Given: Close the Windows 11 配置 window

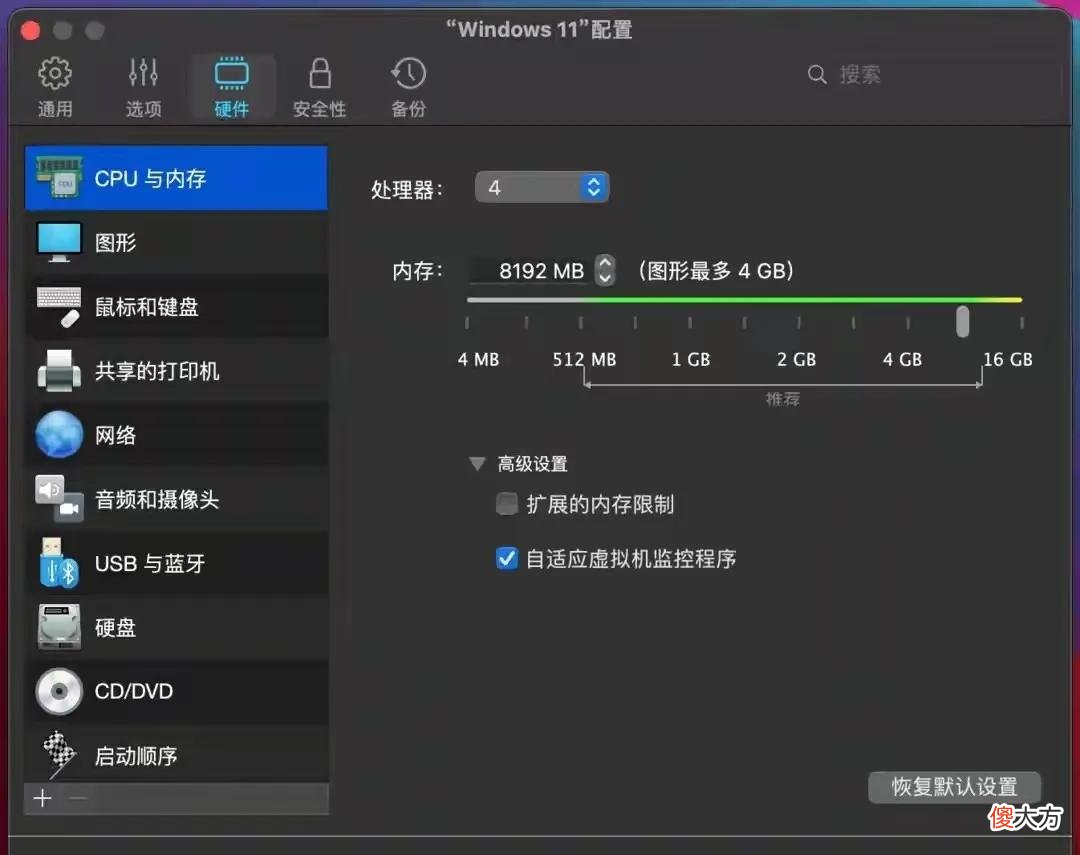Looking at the screenshot, I should 30,30.
